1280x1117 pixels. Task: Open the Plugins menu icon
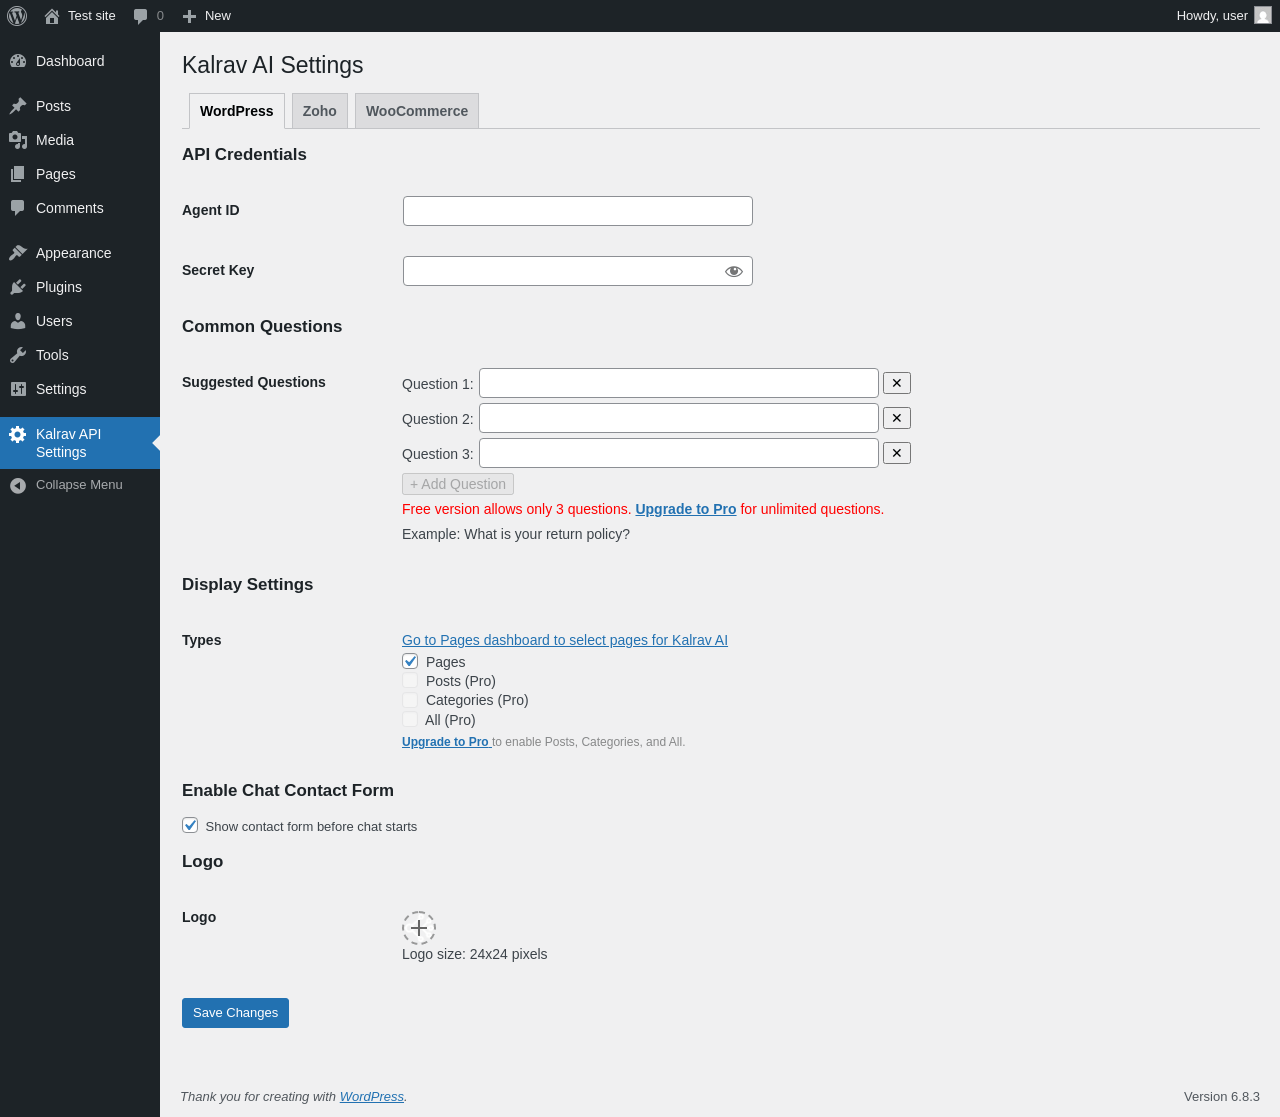18,287
